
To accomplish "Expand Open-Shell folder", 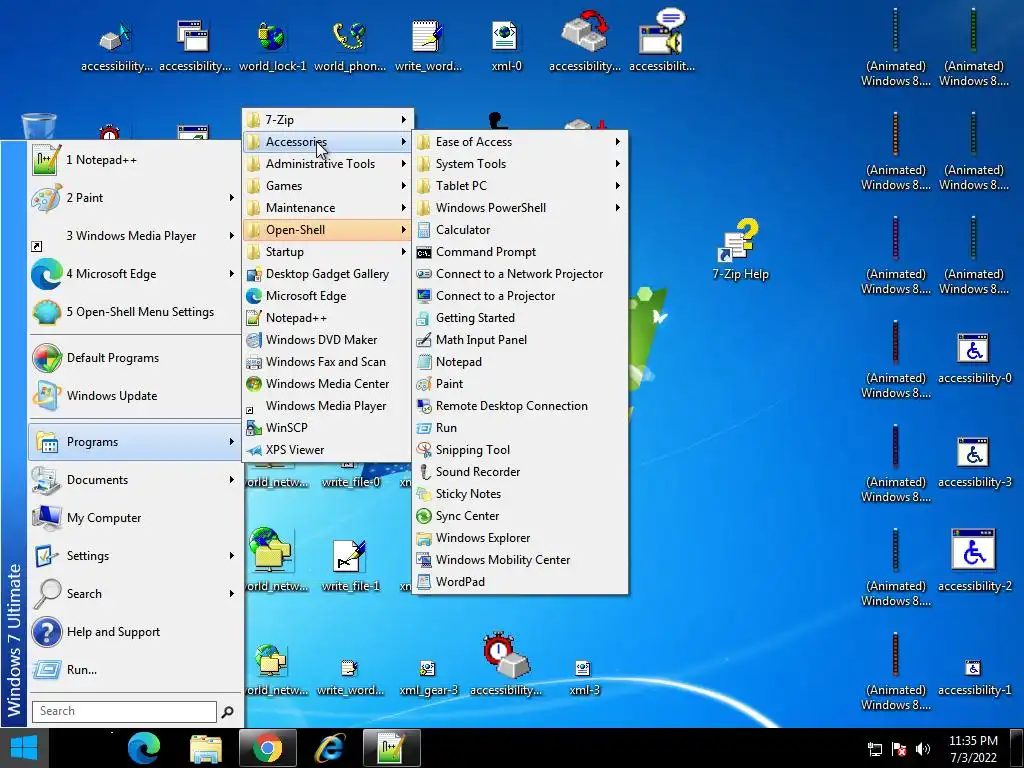I will click(327, 230).
